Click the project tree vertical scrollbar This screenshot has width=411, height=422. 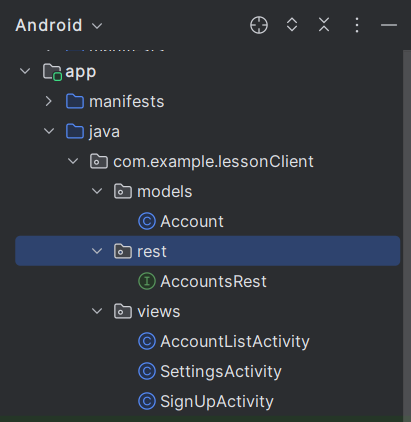407,233
